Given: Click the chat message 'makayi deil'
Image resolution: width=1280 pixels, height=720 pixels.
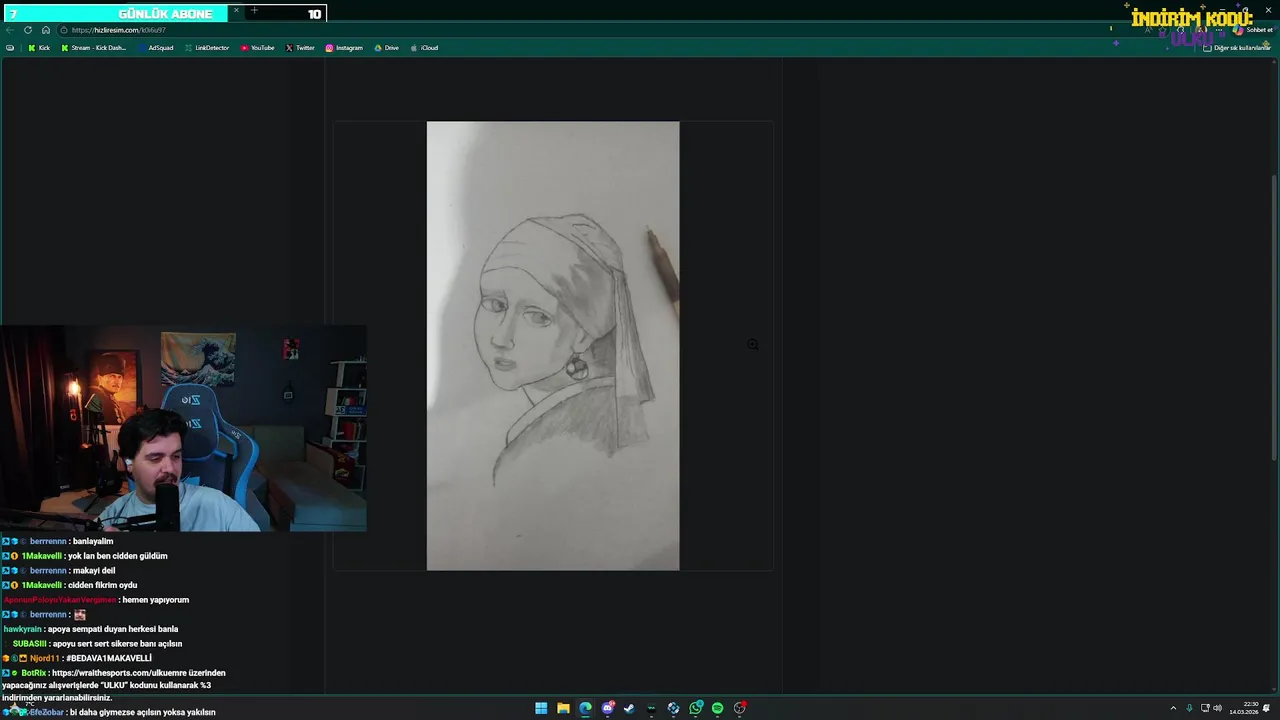Looking at the screenshot, I should click(x=94, y=570).
